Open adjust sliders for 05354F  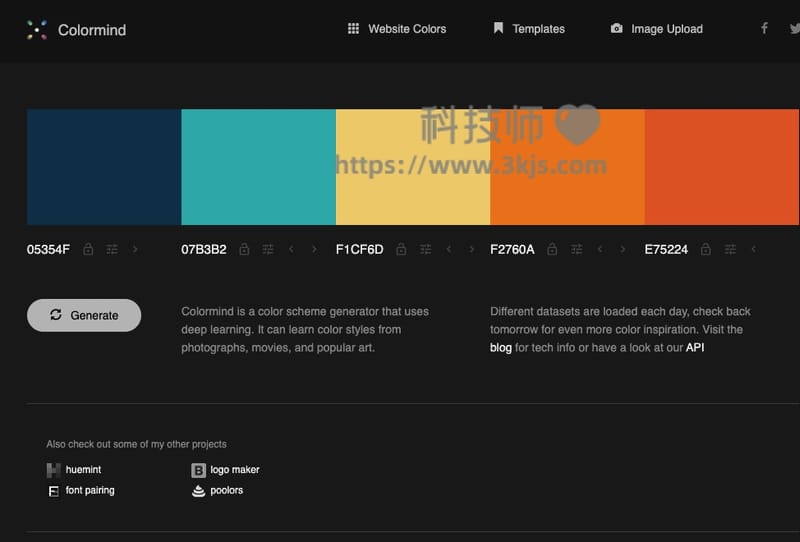pos(112,249)
